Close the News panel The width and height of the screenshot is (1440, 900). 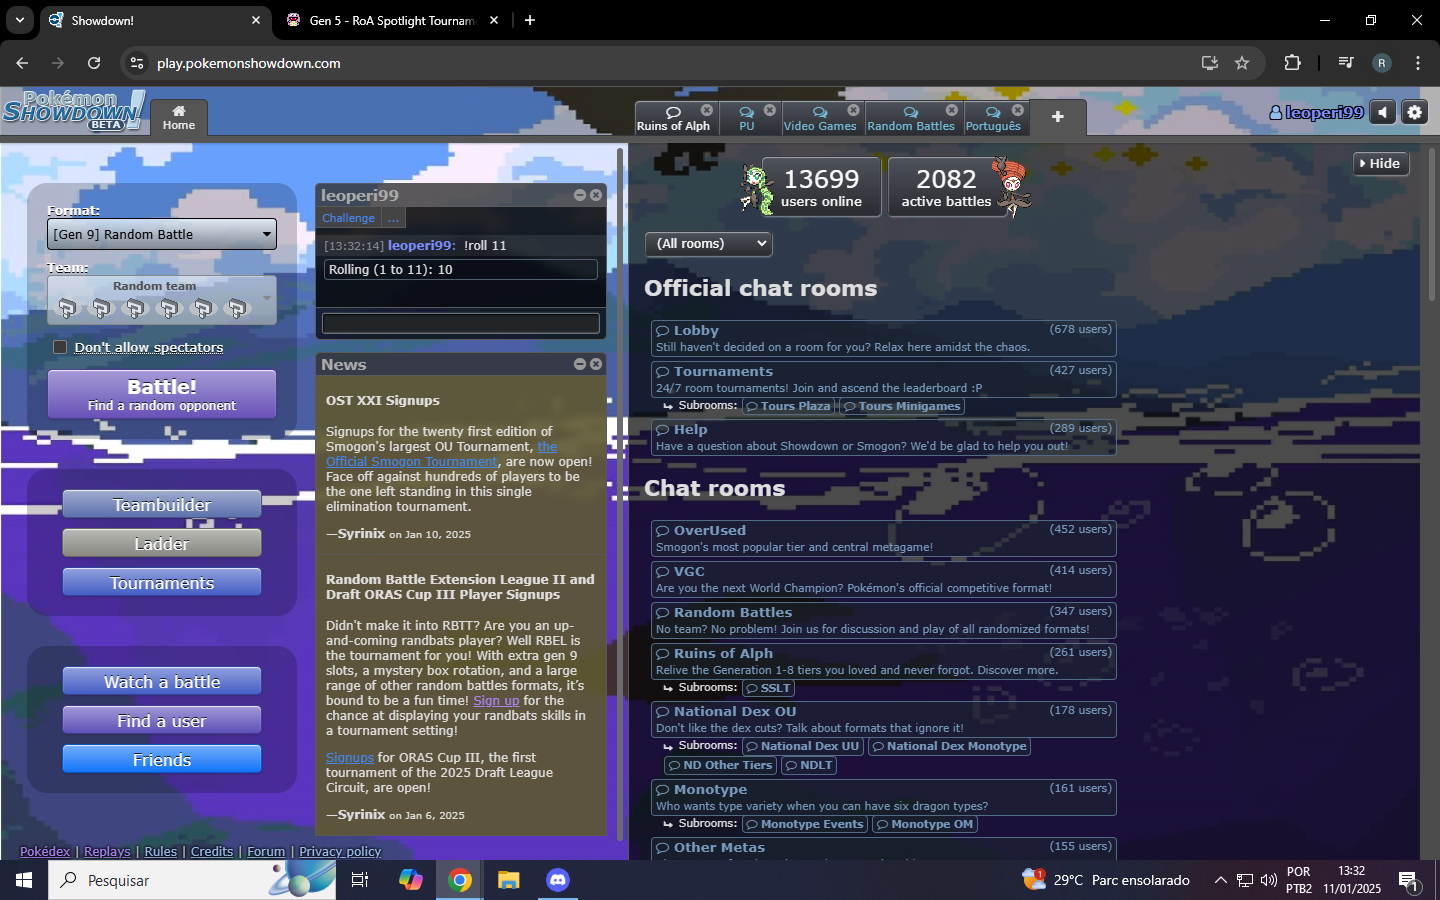(x=596, y=364)
